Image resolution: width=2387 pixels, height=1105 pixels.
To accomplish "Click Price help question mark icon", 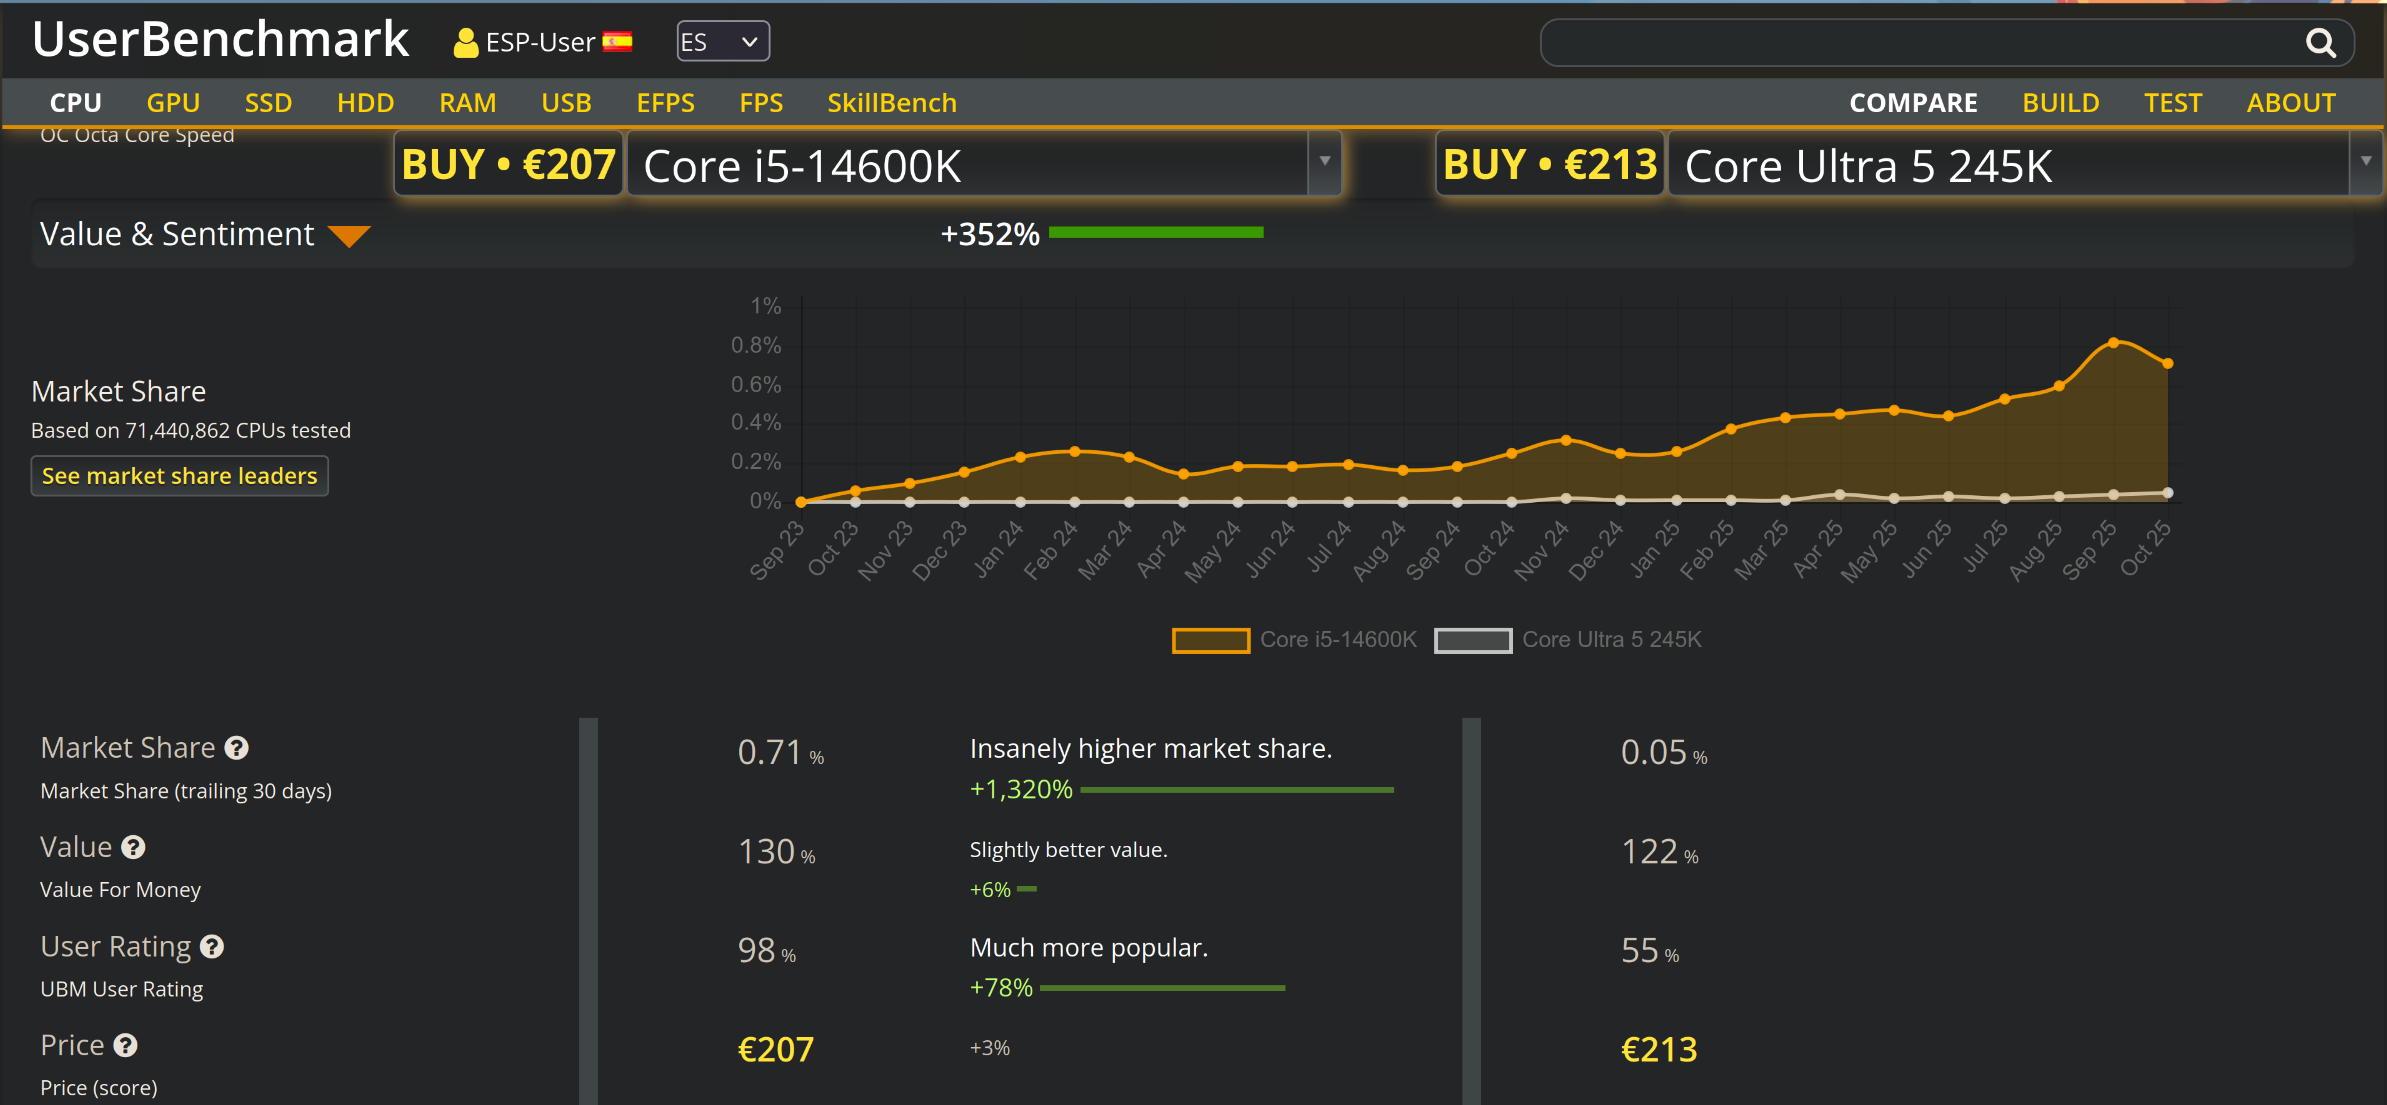I will click(126, 1046).
